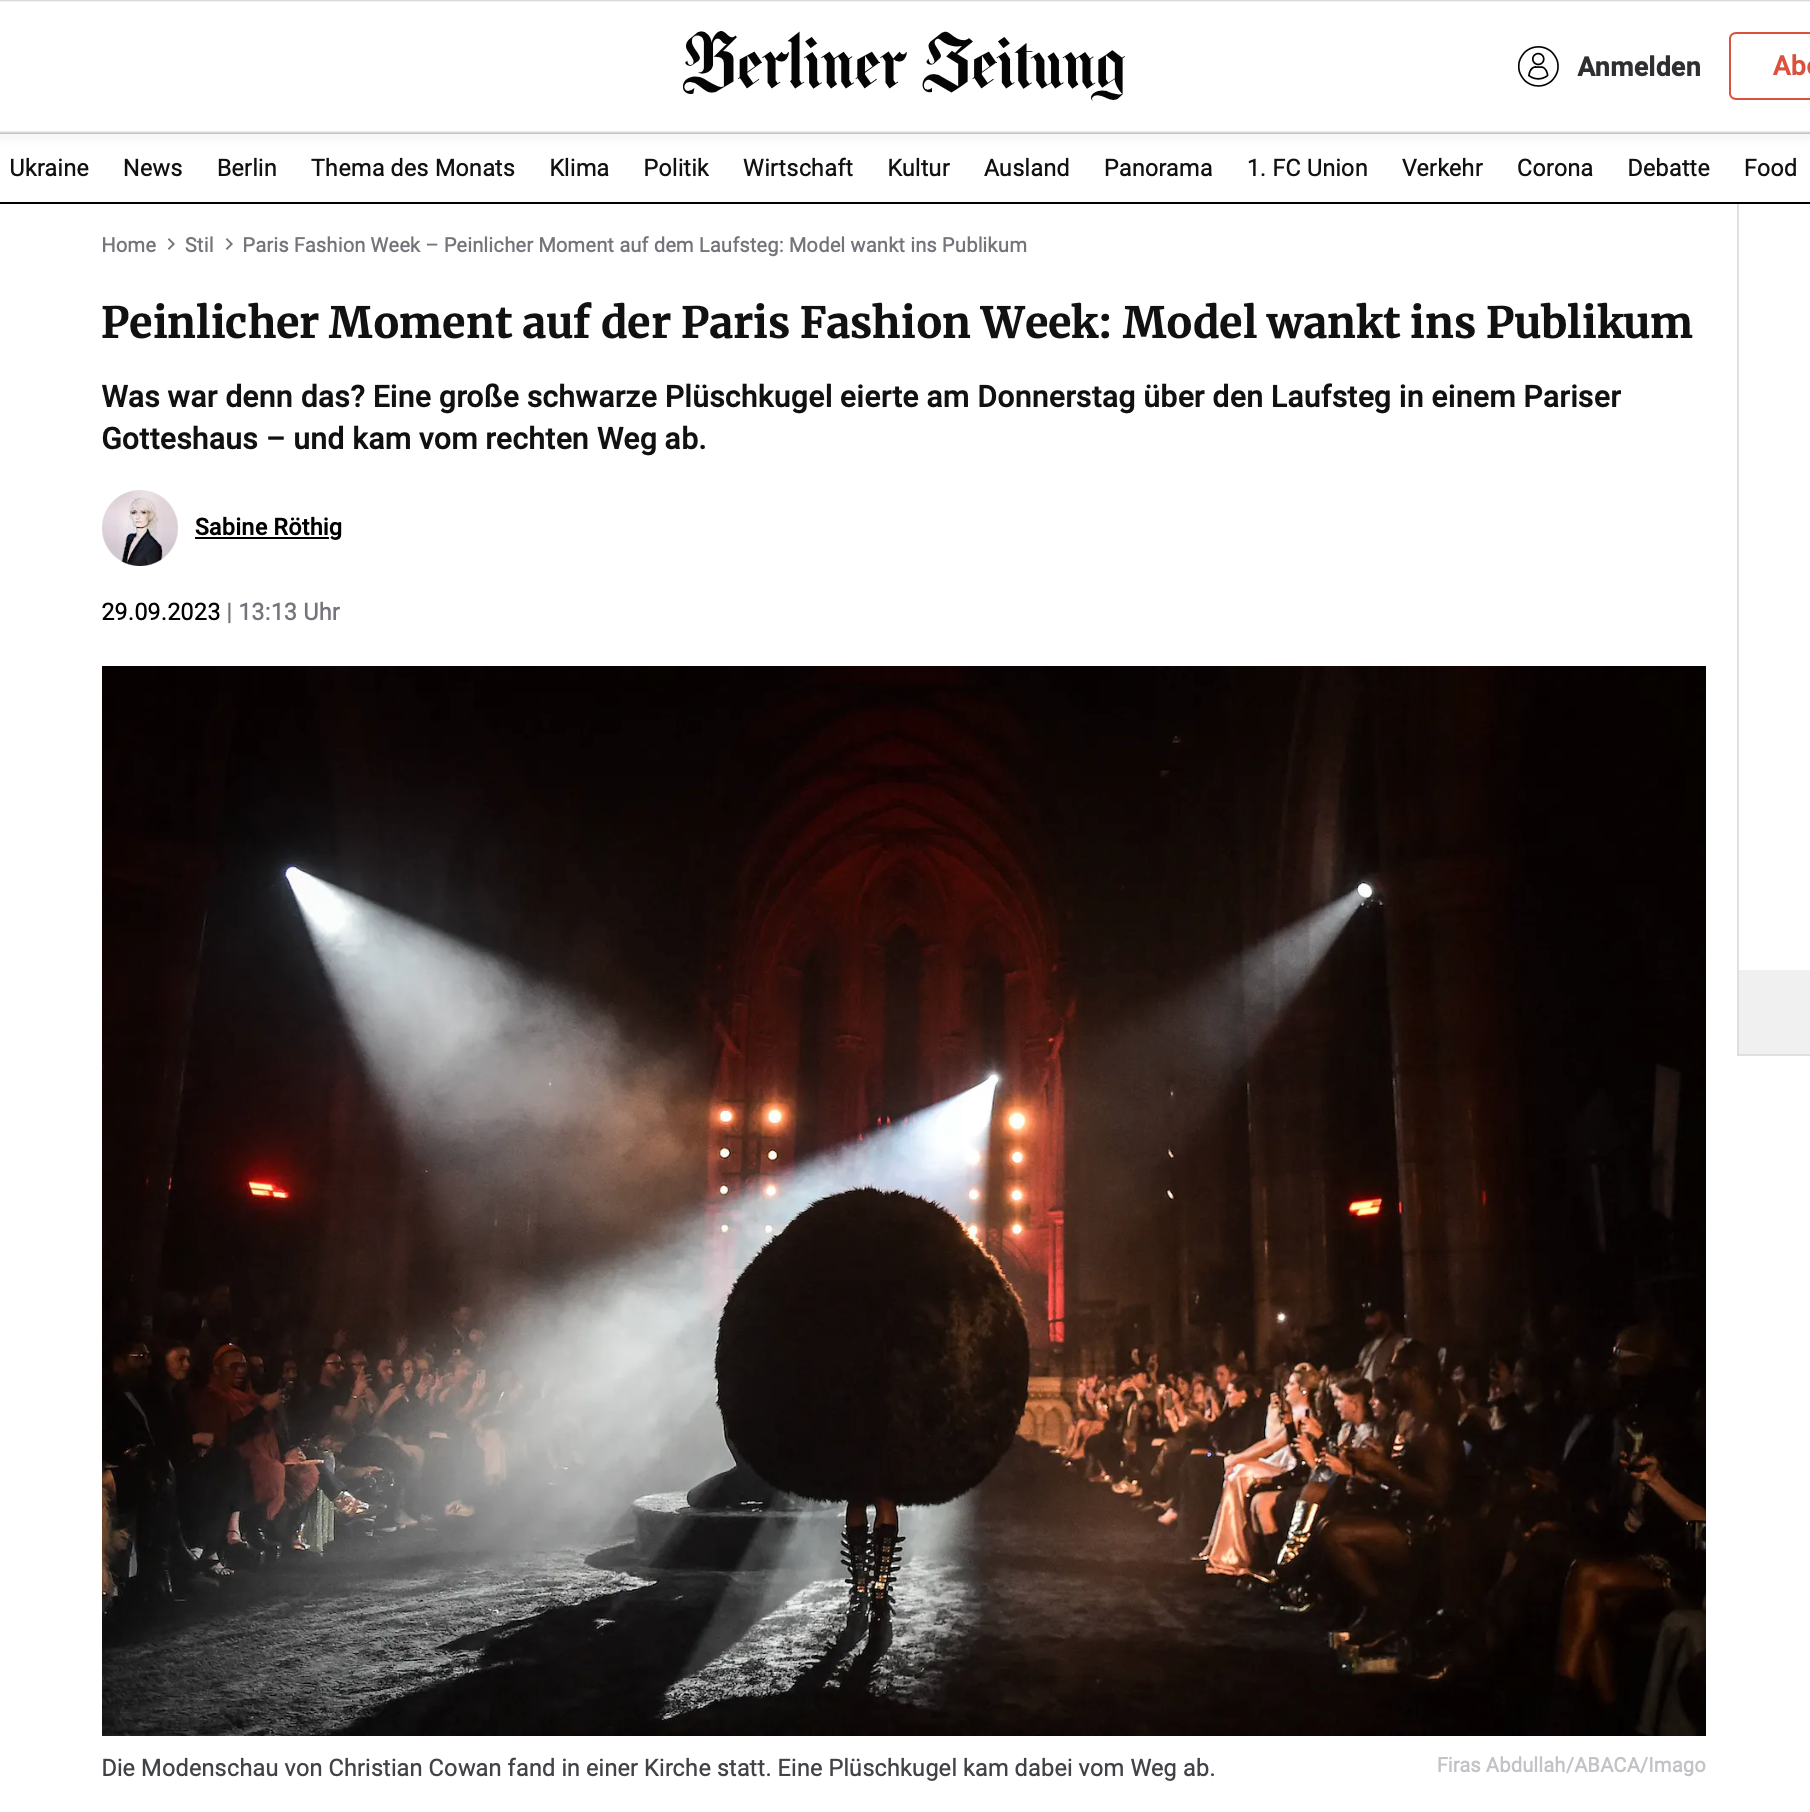Click the Anmelden login link
This screenshot has height=1812, width=1810.
1638,66
